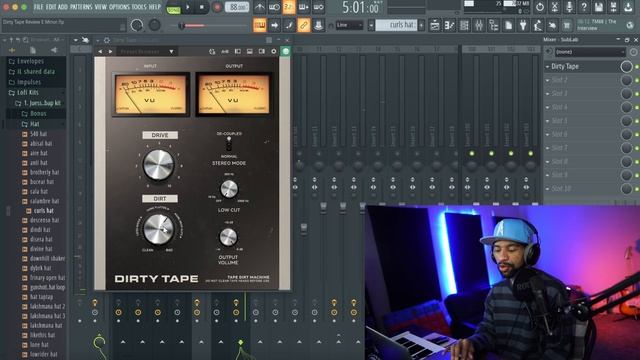The height and width of the screenshot is (360, 640).
Task: Toggle the green LED on mixer track 101
Action: pos(491,153)
